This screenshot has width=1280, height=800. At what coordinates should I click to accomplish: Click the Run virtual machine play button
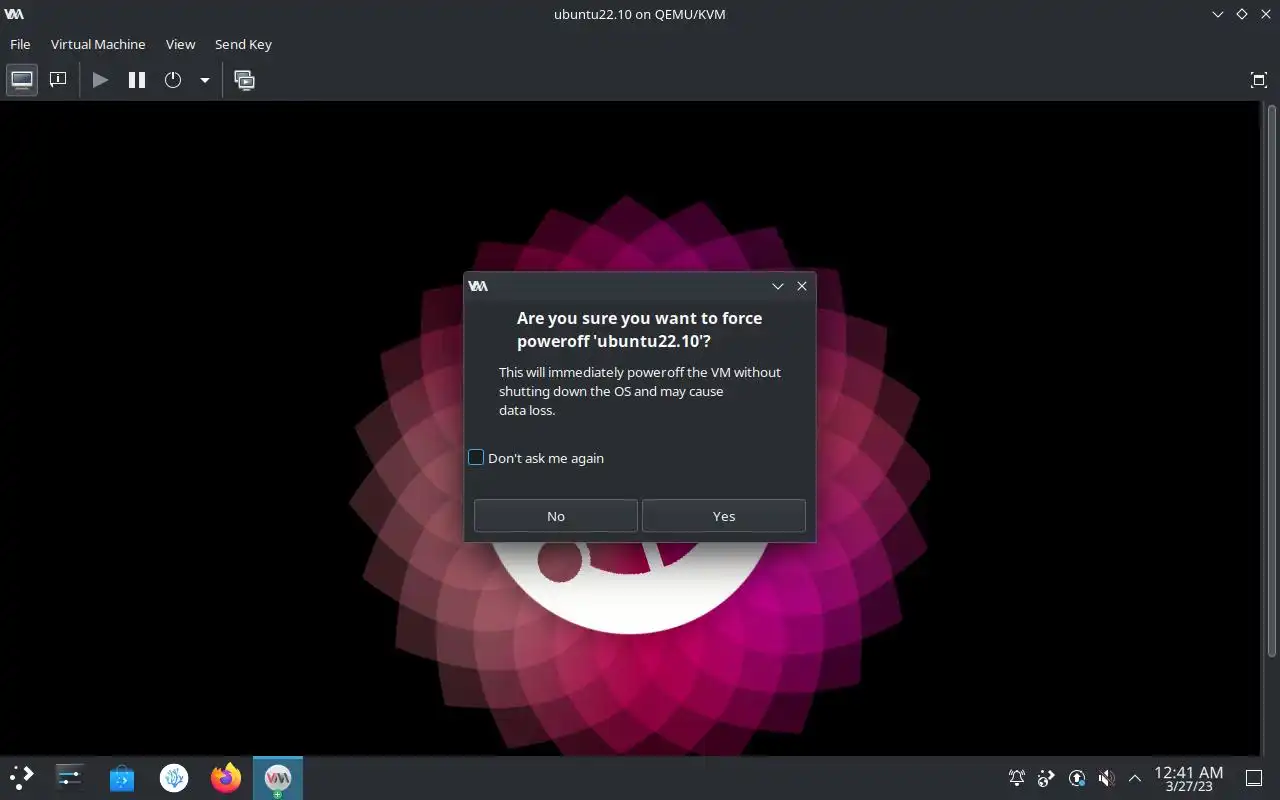tap(100, 80)
